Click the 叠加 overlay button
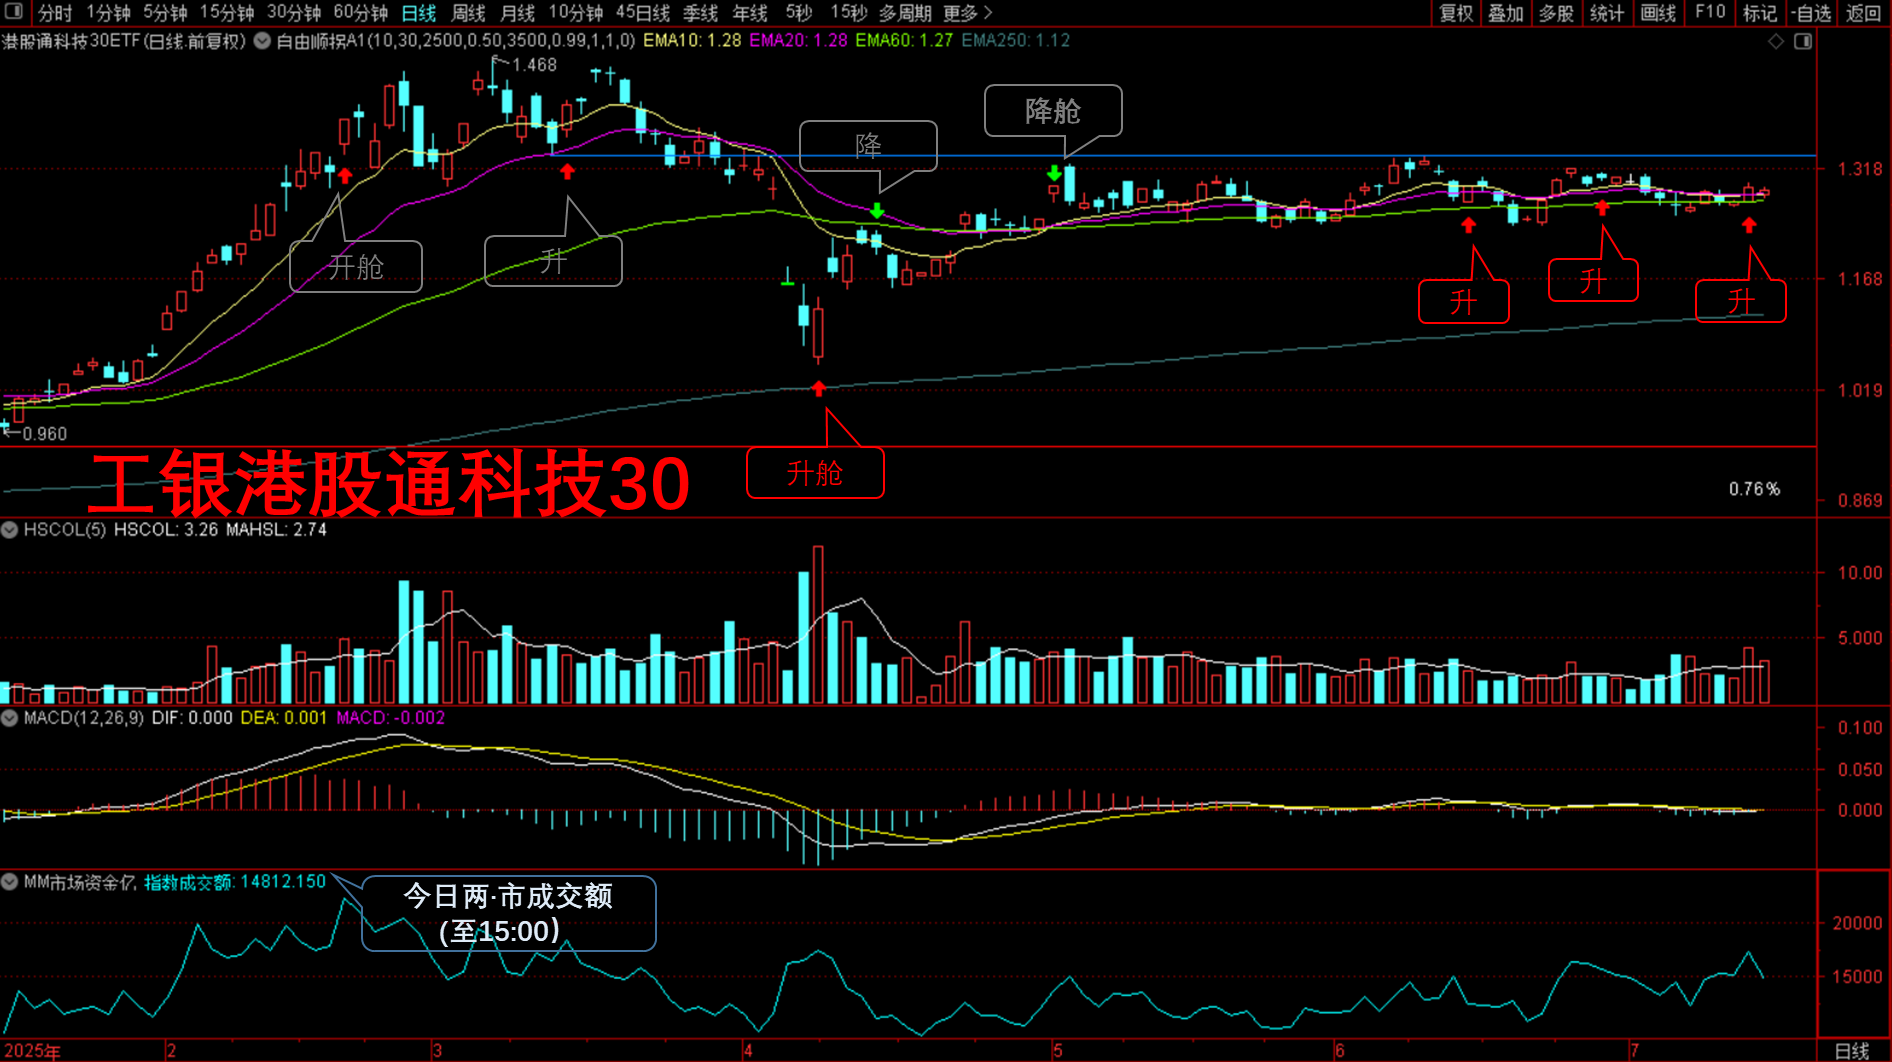The image size is (1892, 1062). [1506, 13]
